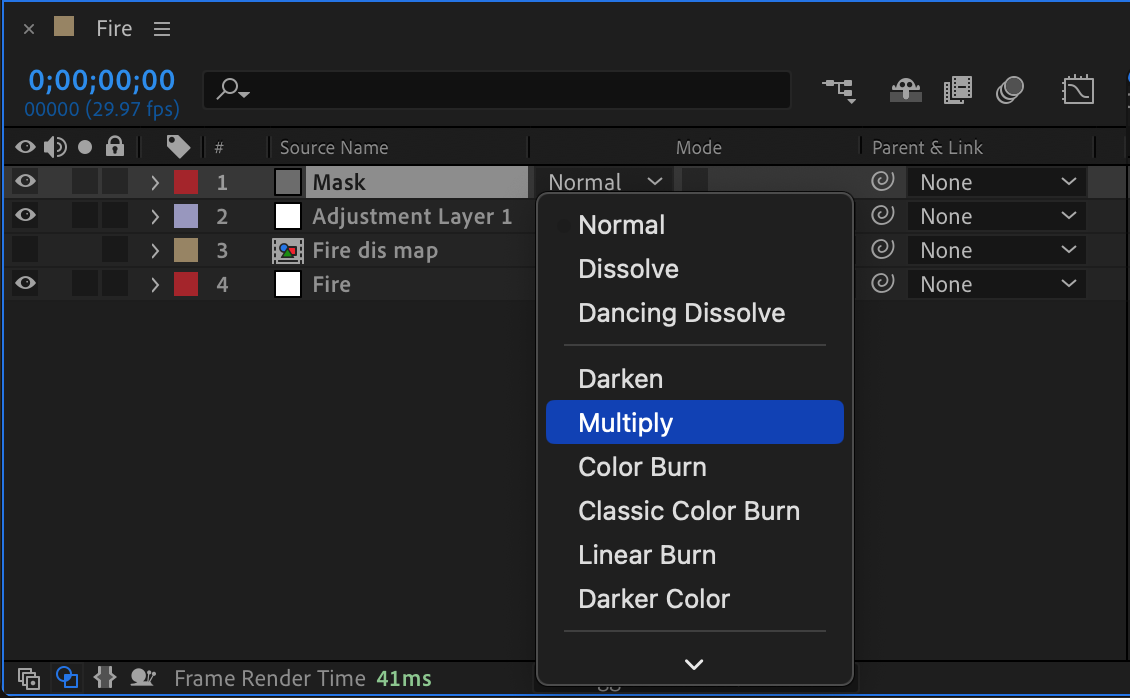Enable frame blending for the composition
Image resolution: width=1130 pixels, height=698 pixels.
[957, 90]
